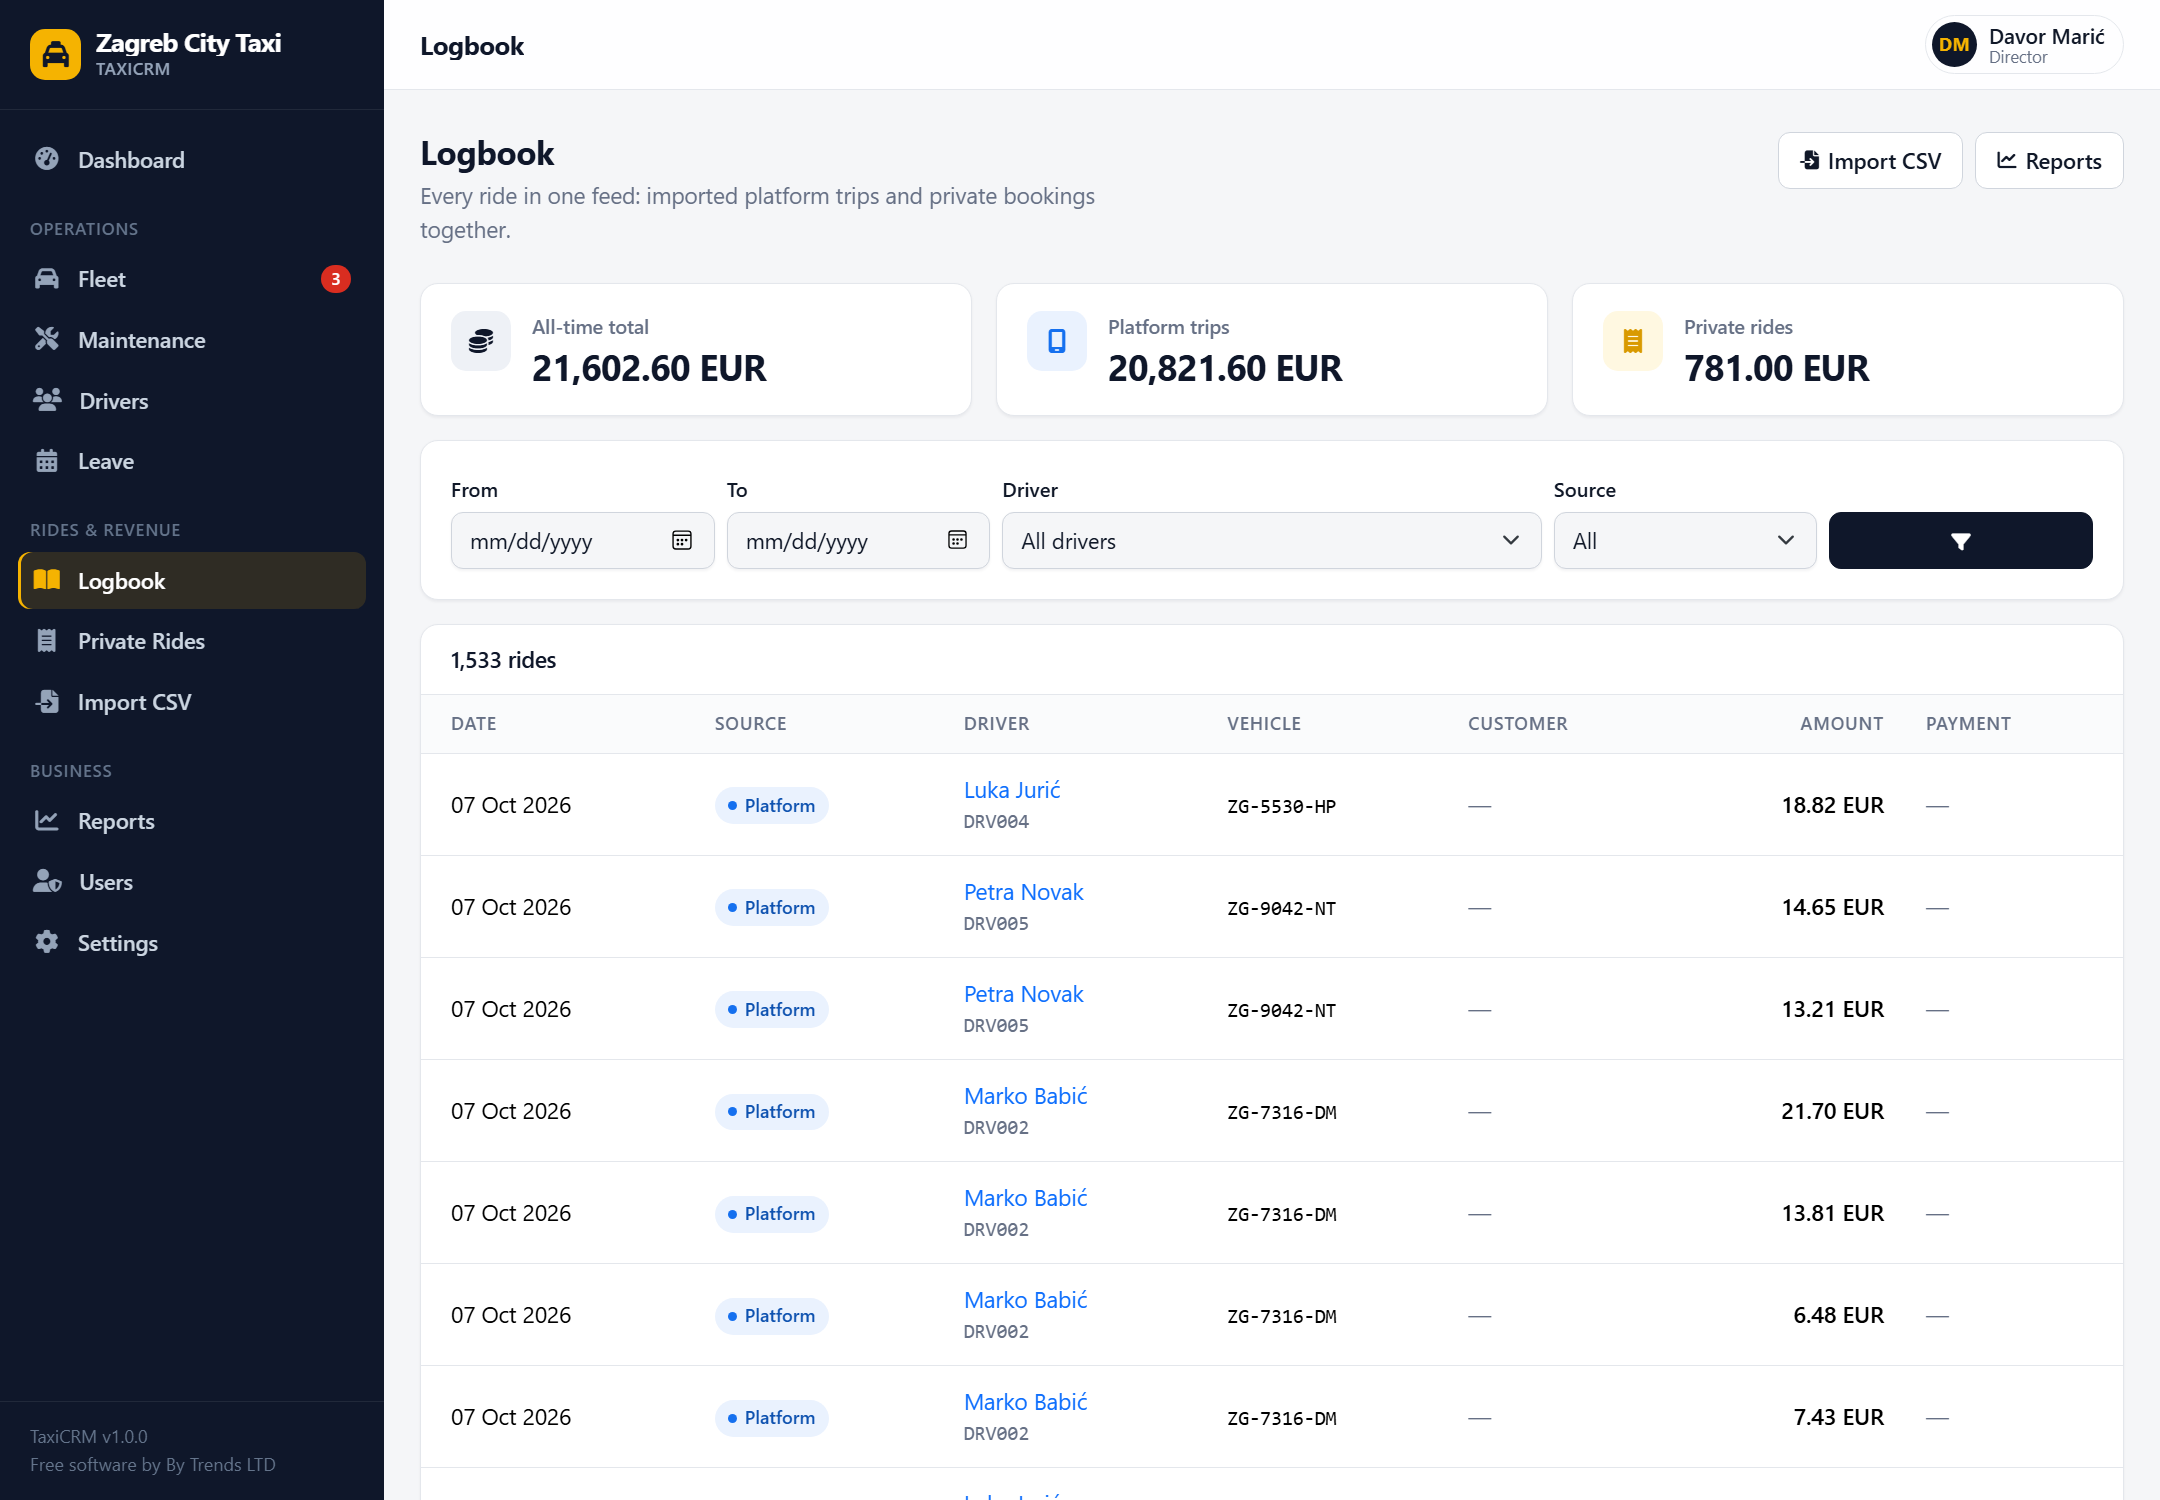Open Petra Novak link in the 13.21 EUR row
This screenshot has width=2160, height=1500.
1023,994
